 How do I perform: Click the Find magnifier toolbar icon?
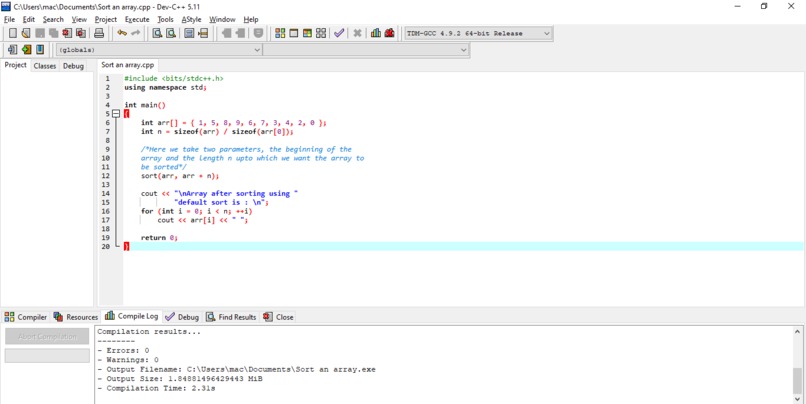(x=157, y=33)
